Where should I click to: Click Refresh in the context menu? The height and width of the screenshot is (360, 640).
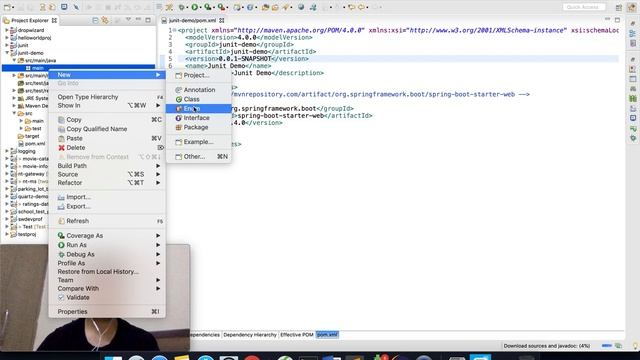107,221
